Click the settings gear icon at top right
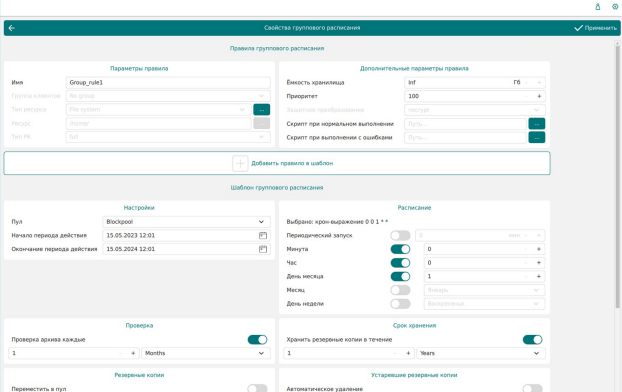This screenshot has height=392, width=622. [x=615, y=6]
